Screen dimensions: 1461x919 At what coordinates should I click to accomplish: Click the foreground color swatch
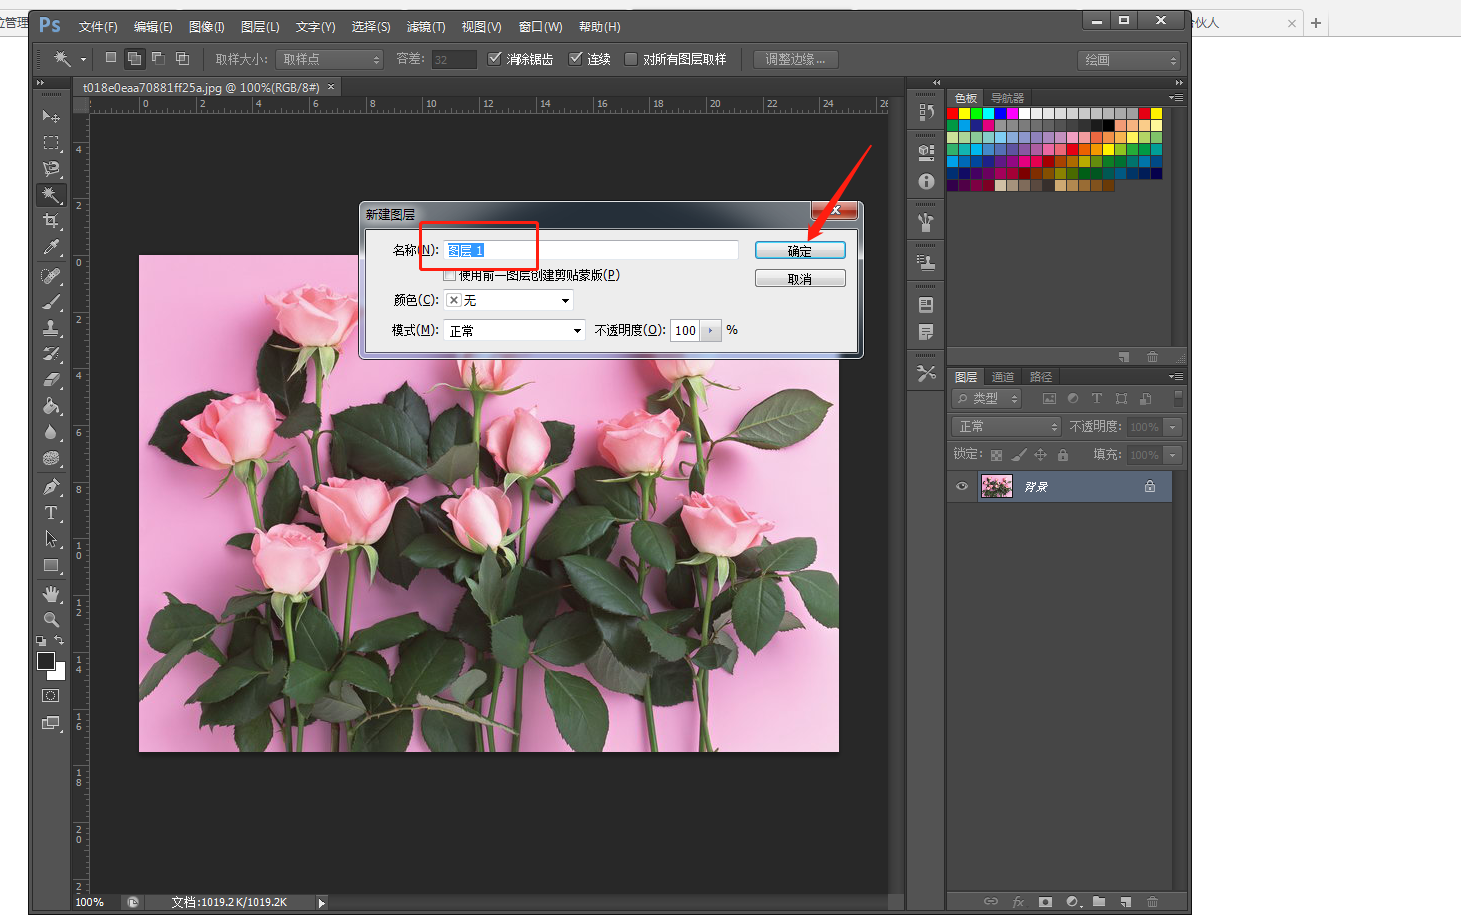coord(46,661)
